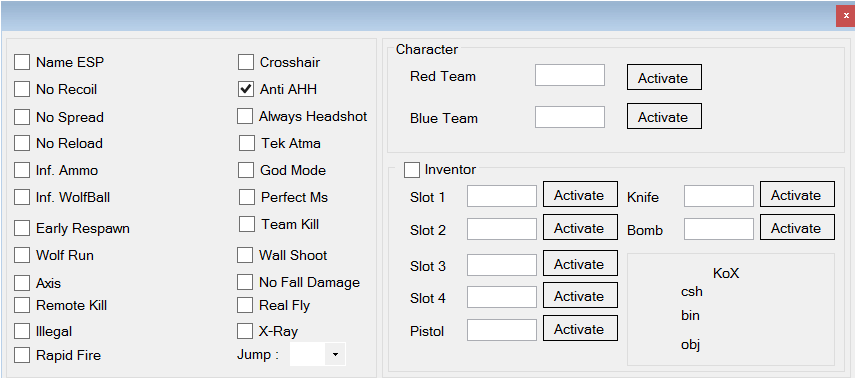Tick No Fall Damage checkbox
The image size is (855, 378).
(x=245, y=282)
